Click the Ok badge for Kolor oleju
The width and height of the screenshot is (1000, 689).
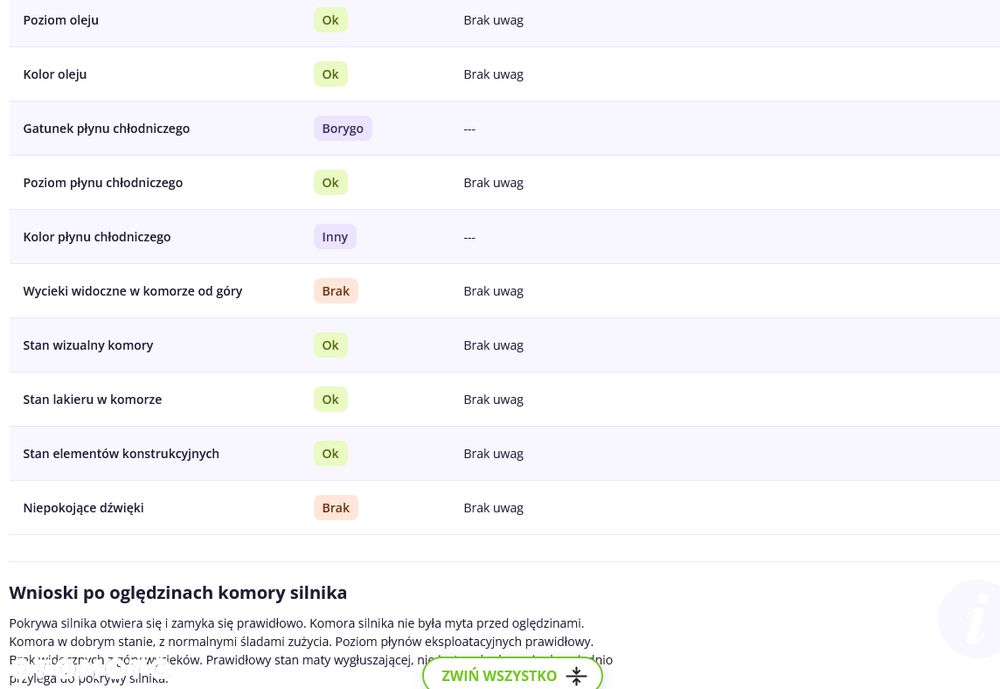330,75
